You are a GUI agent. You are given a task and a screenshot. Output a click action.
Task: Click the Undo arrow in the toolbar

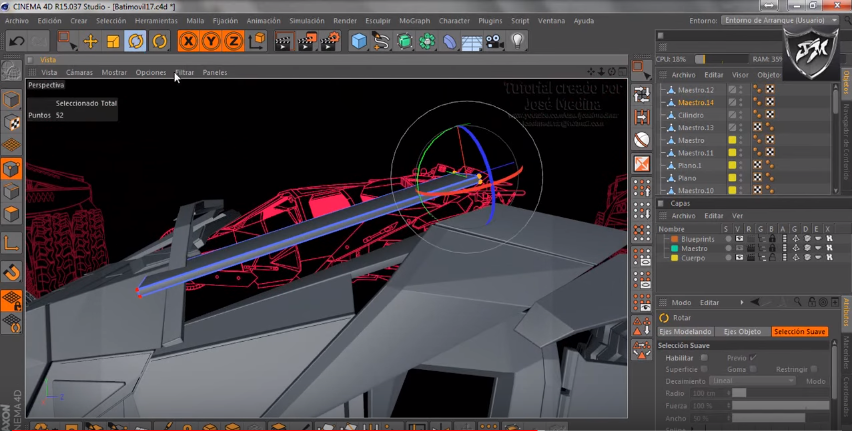click(x=16, y=41)
